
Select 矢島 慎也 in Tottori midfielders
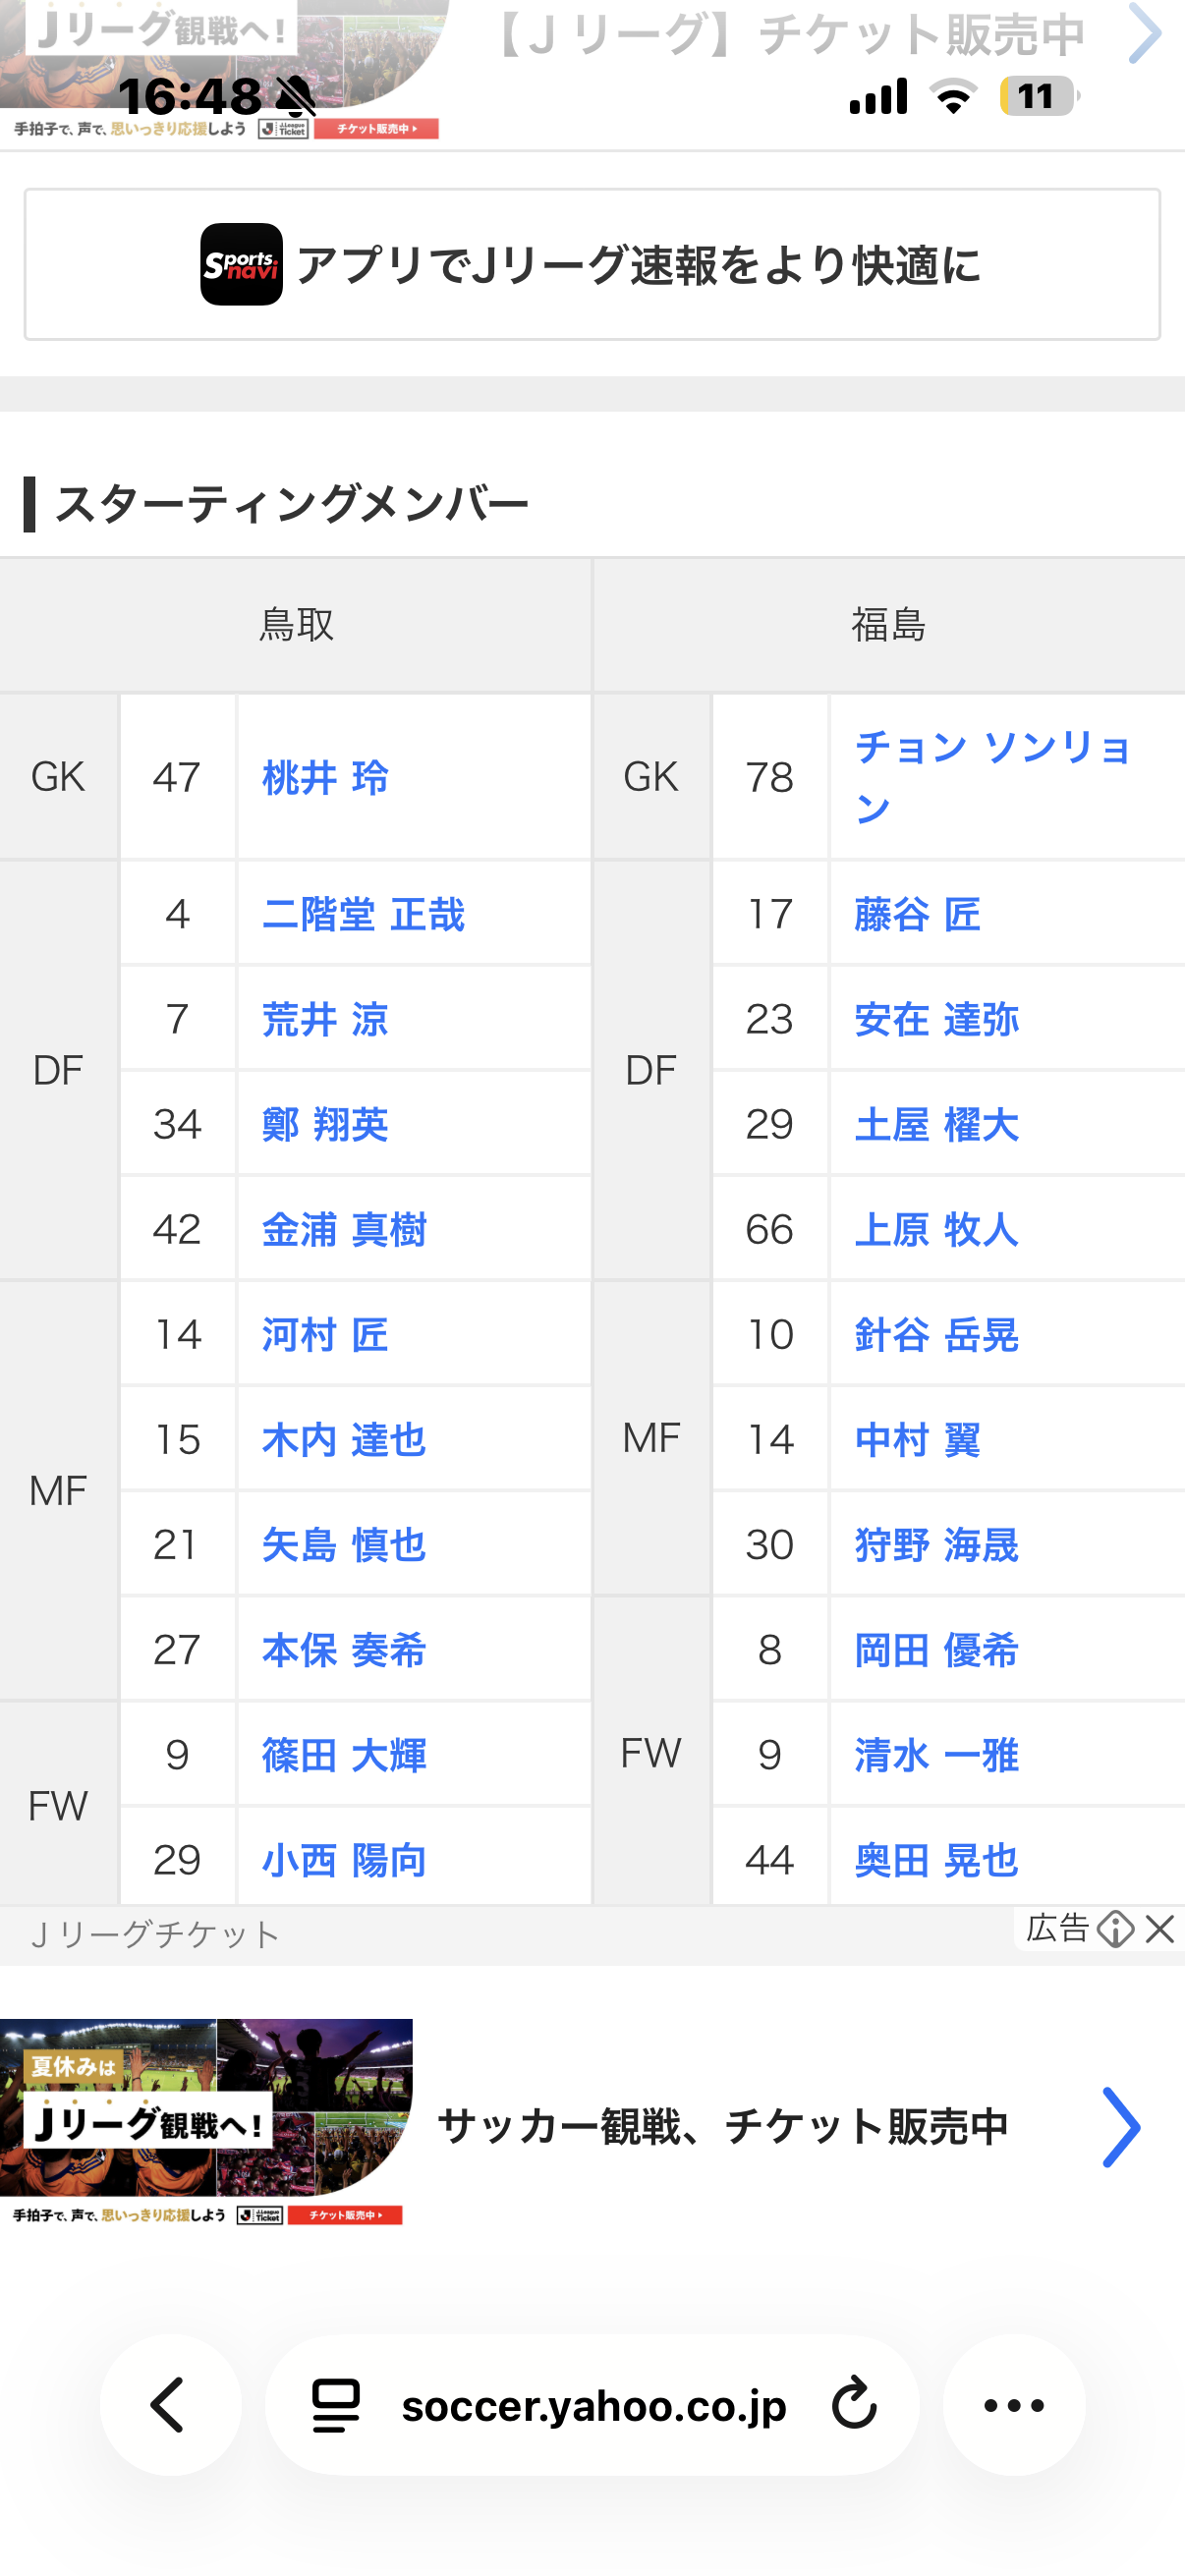pyautogui.click(x=344, y=1545)
